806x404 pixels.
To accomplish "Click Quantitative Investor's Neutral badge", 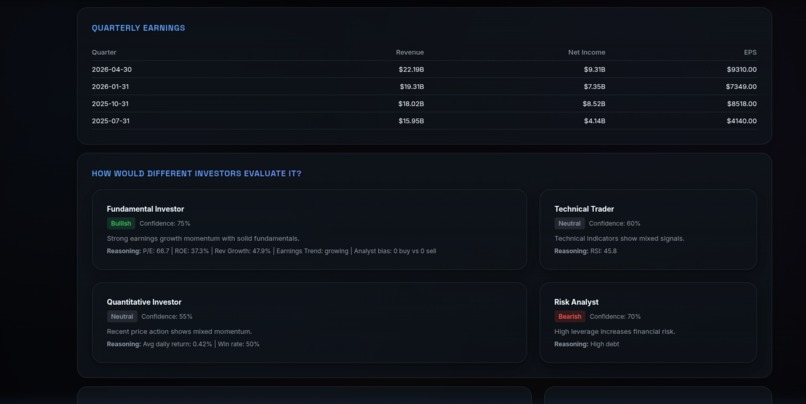I will pyautogui.click(x=122, y=317).
